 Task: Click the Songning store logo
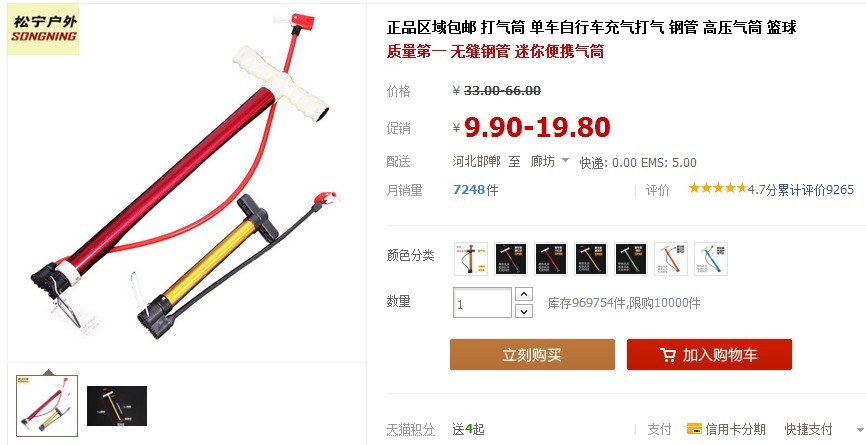[x=43, y=30]
